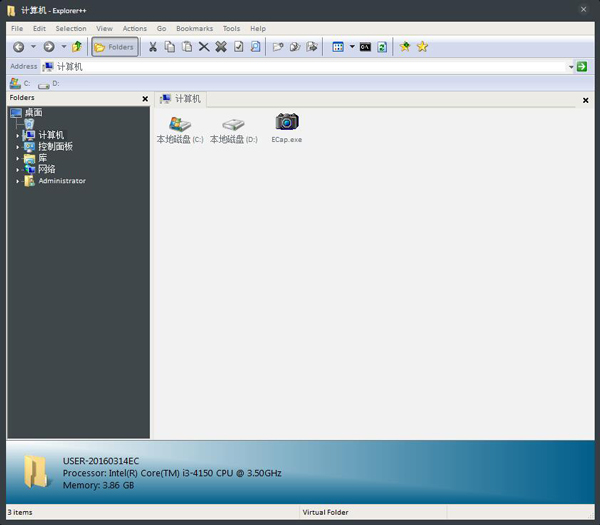Open drive D: from the drives bar
The height and width of the screenshot is (525, 600).
pos(49,83)
